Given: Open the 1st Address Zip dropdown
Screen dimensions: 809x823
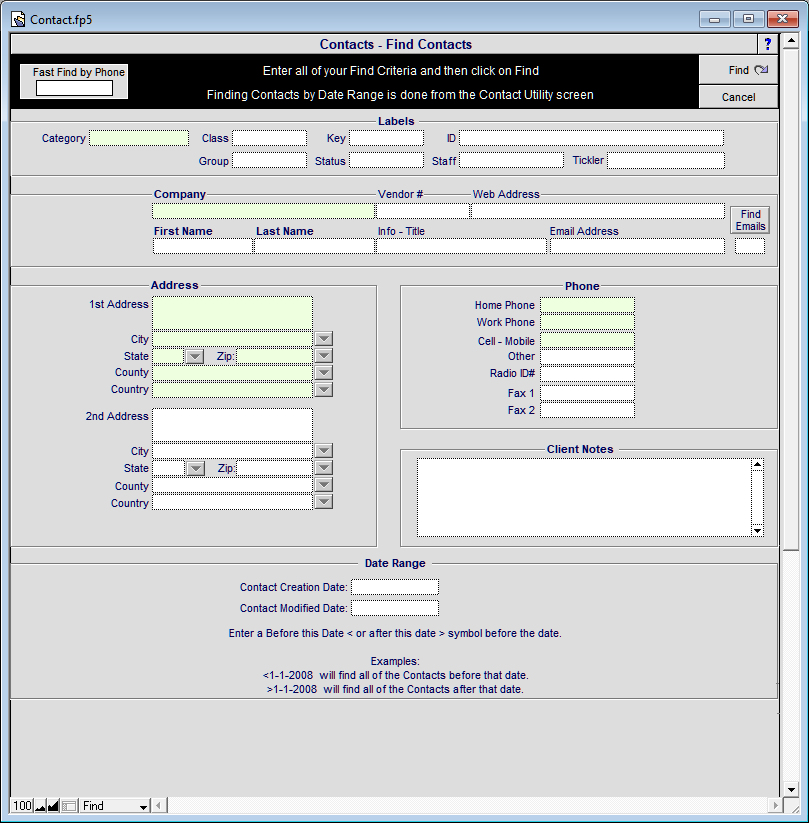Looking at the screenshot, I should click(x=324, y=356).
